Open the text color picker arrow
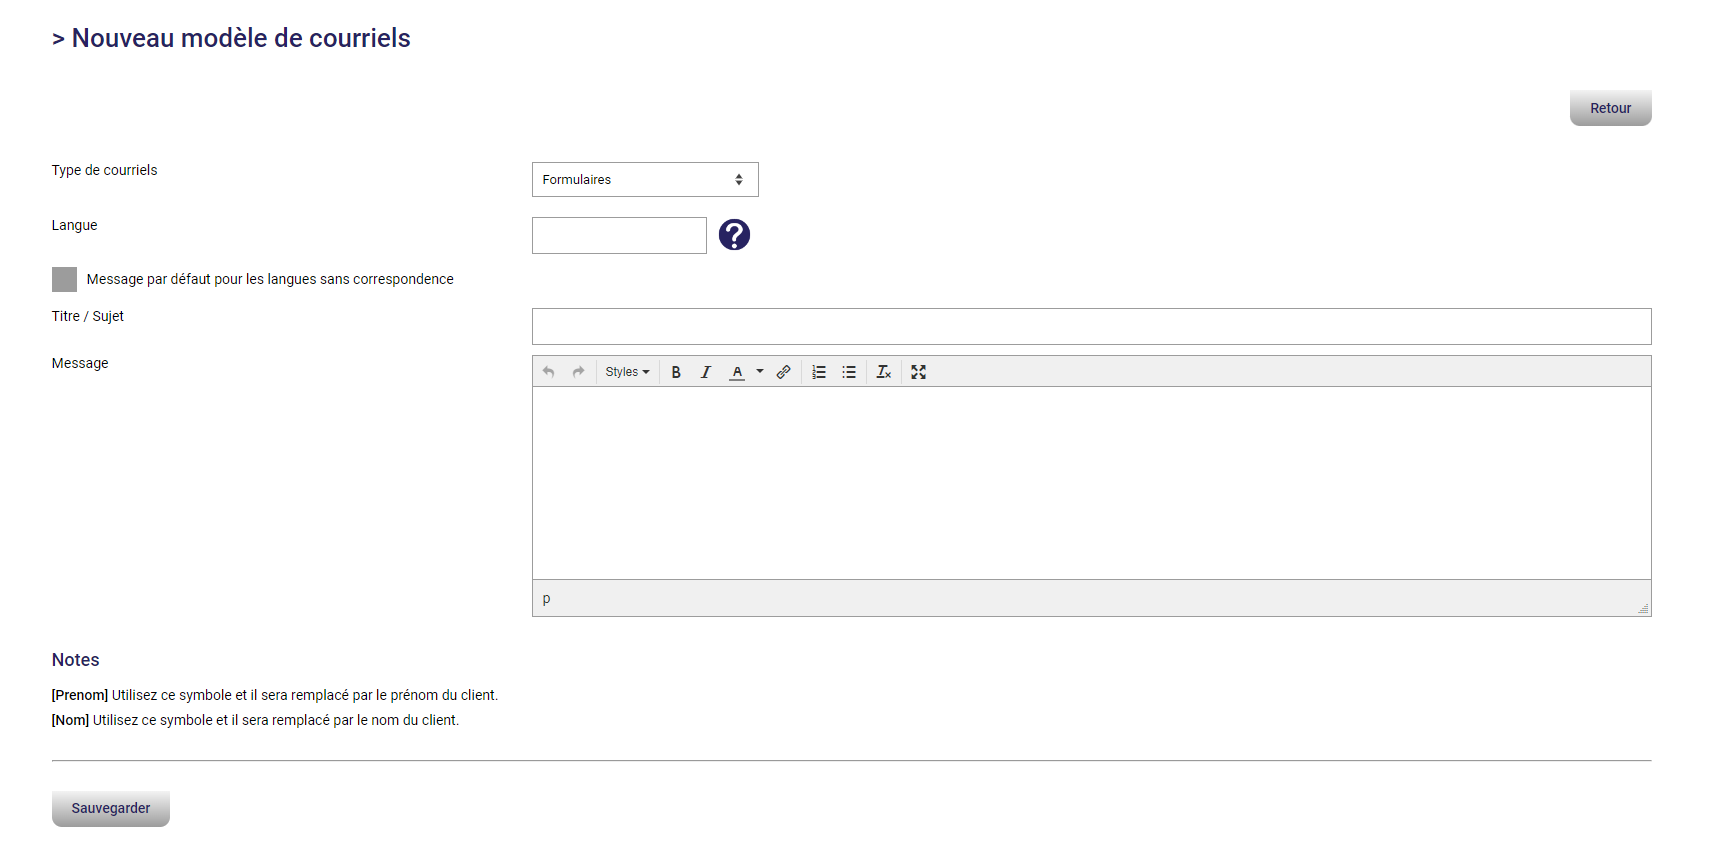 [x=760, y=372]
